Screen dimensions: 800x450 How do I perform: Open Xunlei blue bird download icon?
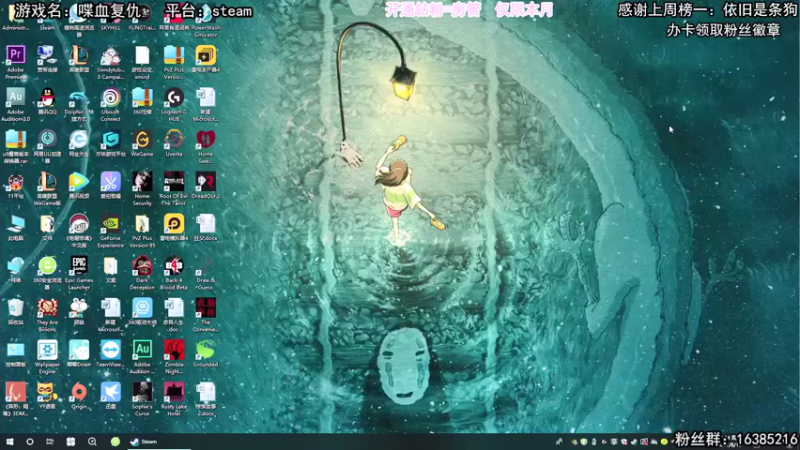pos(110,398)
